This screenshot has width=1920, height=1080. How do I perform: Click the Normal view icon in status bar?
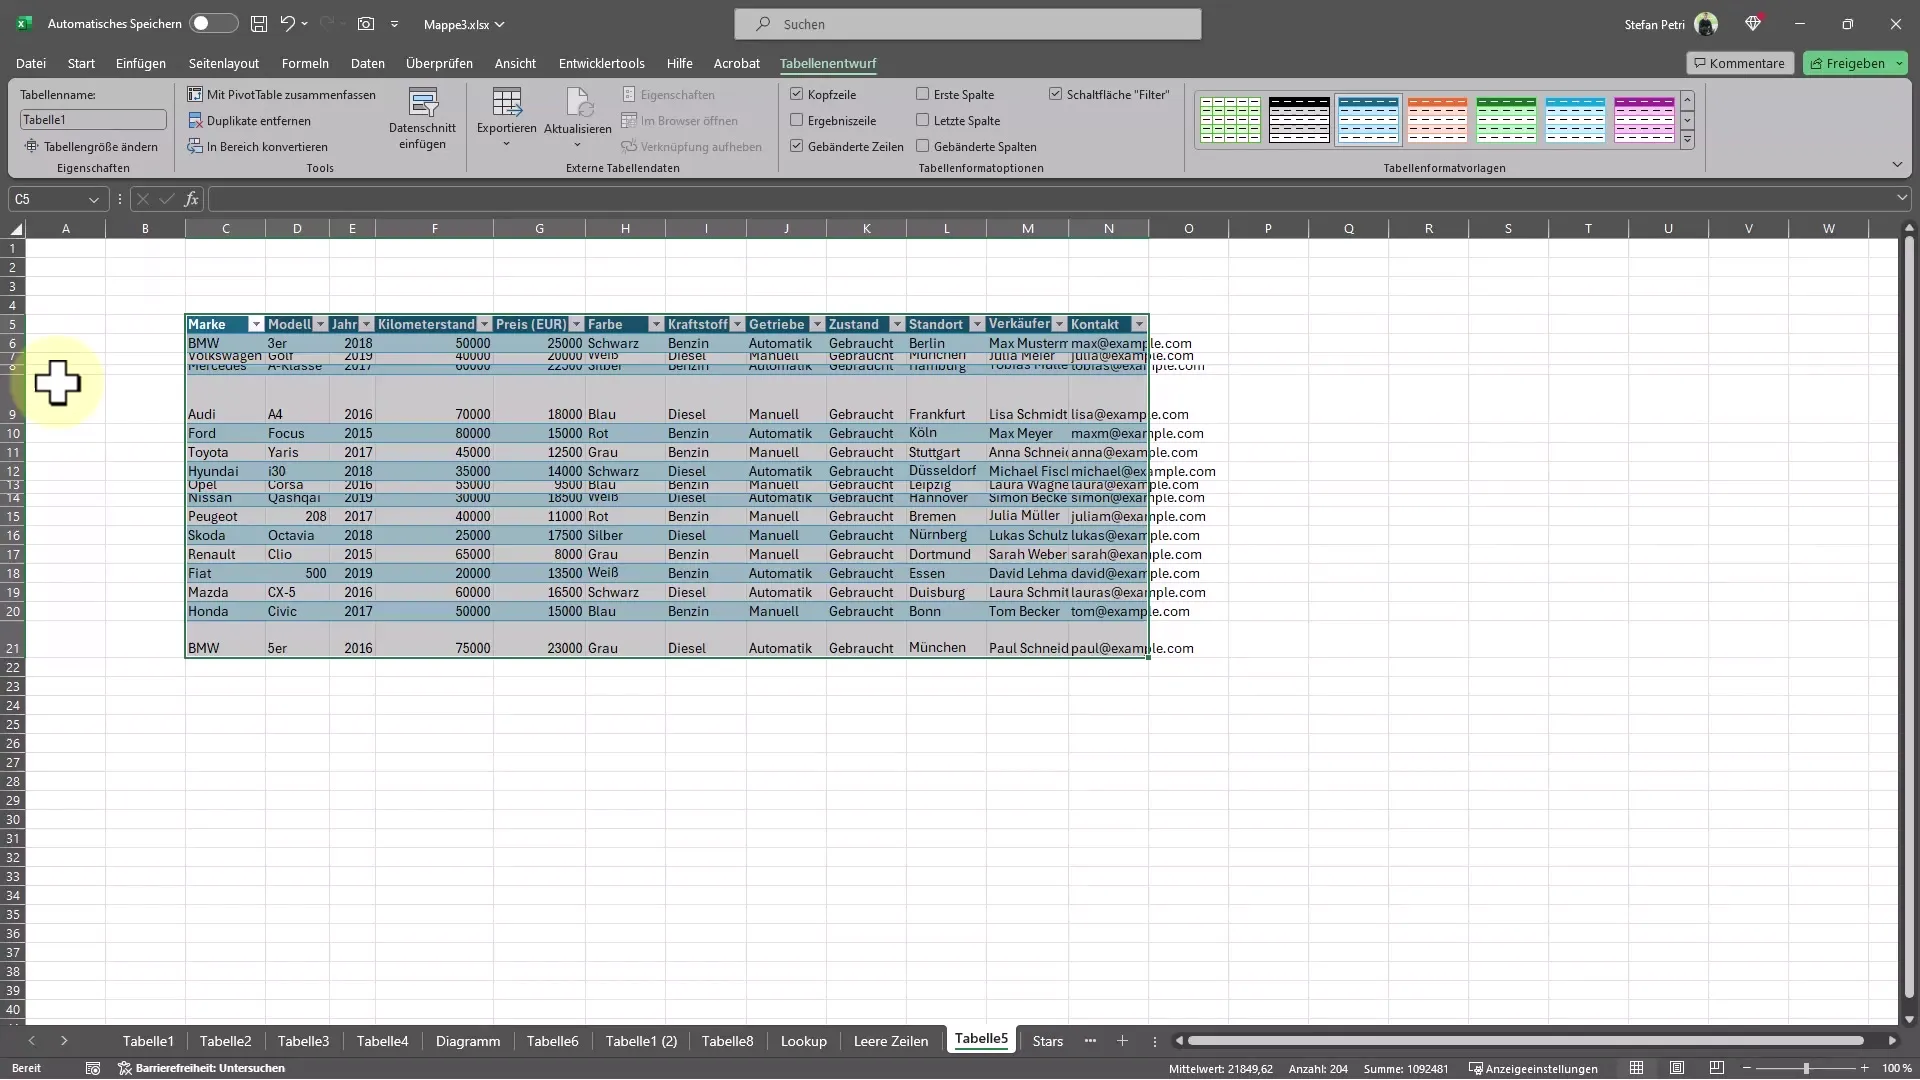1636,1069
